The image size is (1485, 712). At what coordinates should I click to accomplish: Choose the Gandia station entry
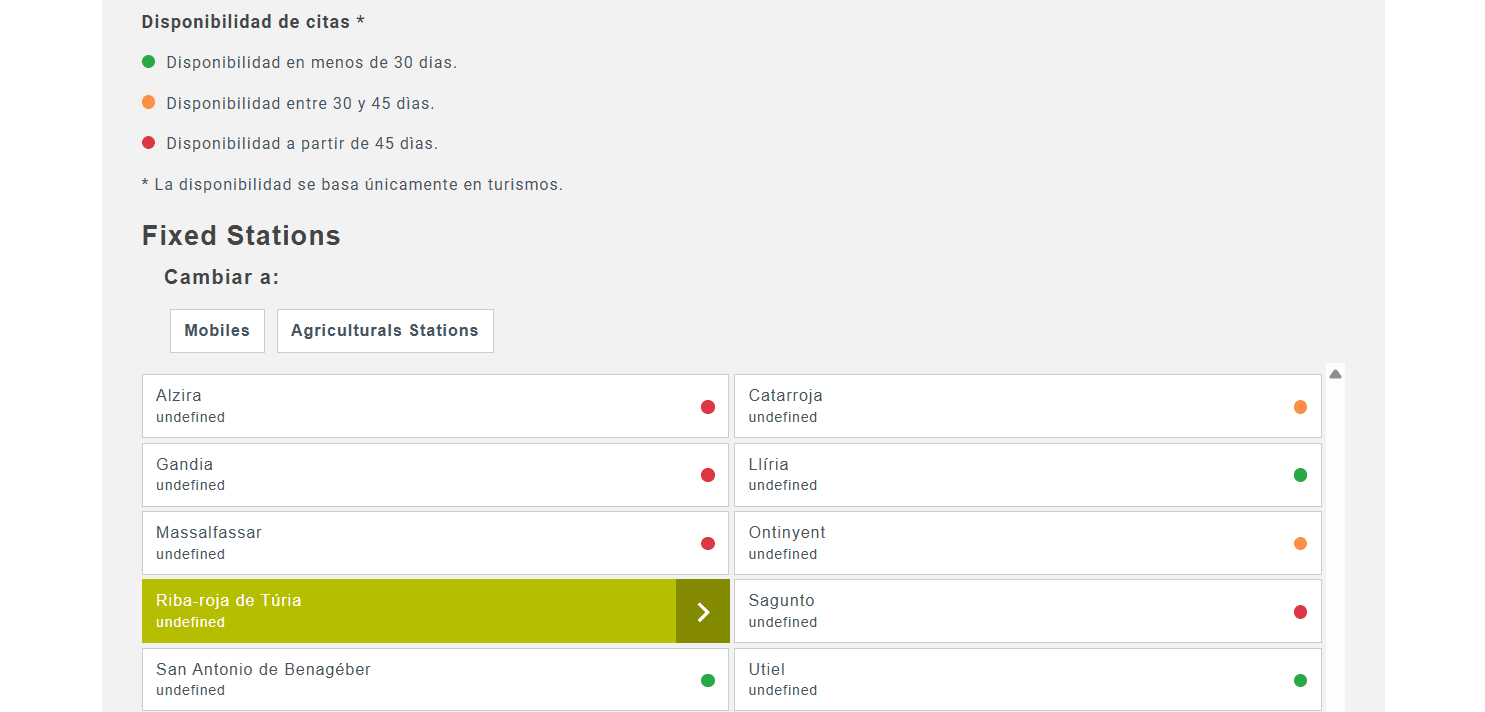400,475
